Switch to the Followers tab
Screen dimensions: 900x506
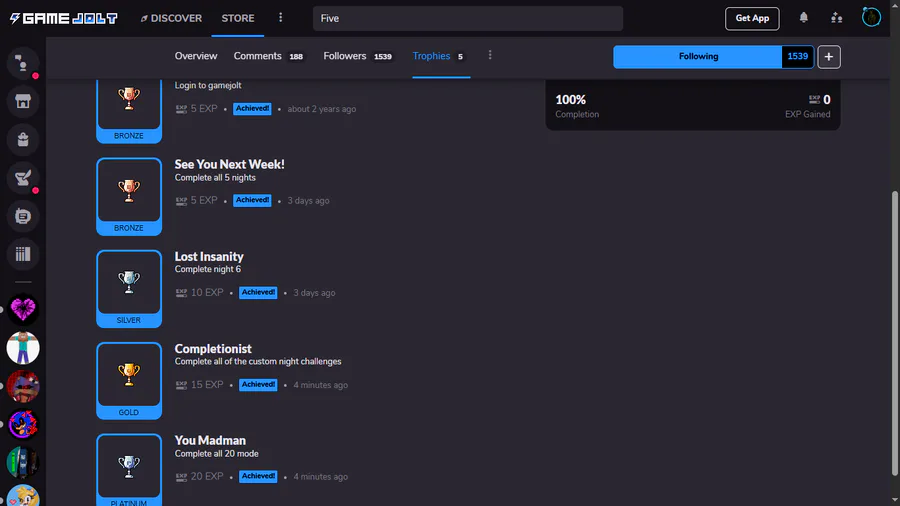click(357, 56)
